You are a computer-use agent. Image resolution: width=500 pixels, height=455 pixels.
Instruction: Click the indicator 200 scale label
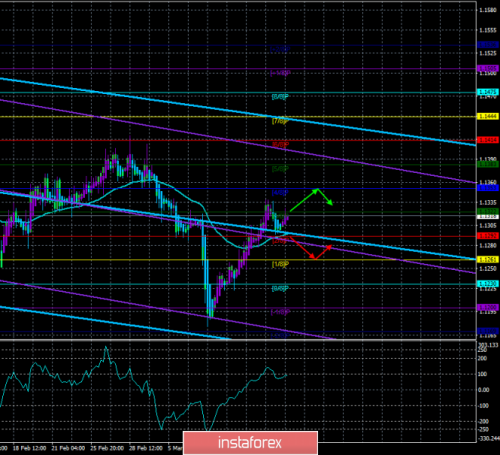pos(482,359)
